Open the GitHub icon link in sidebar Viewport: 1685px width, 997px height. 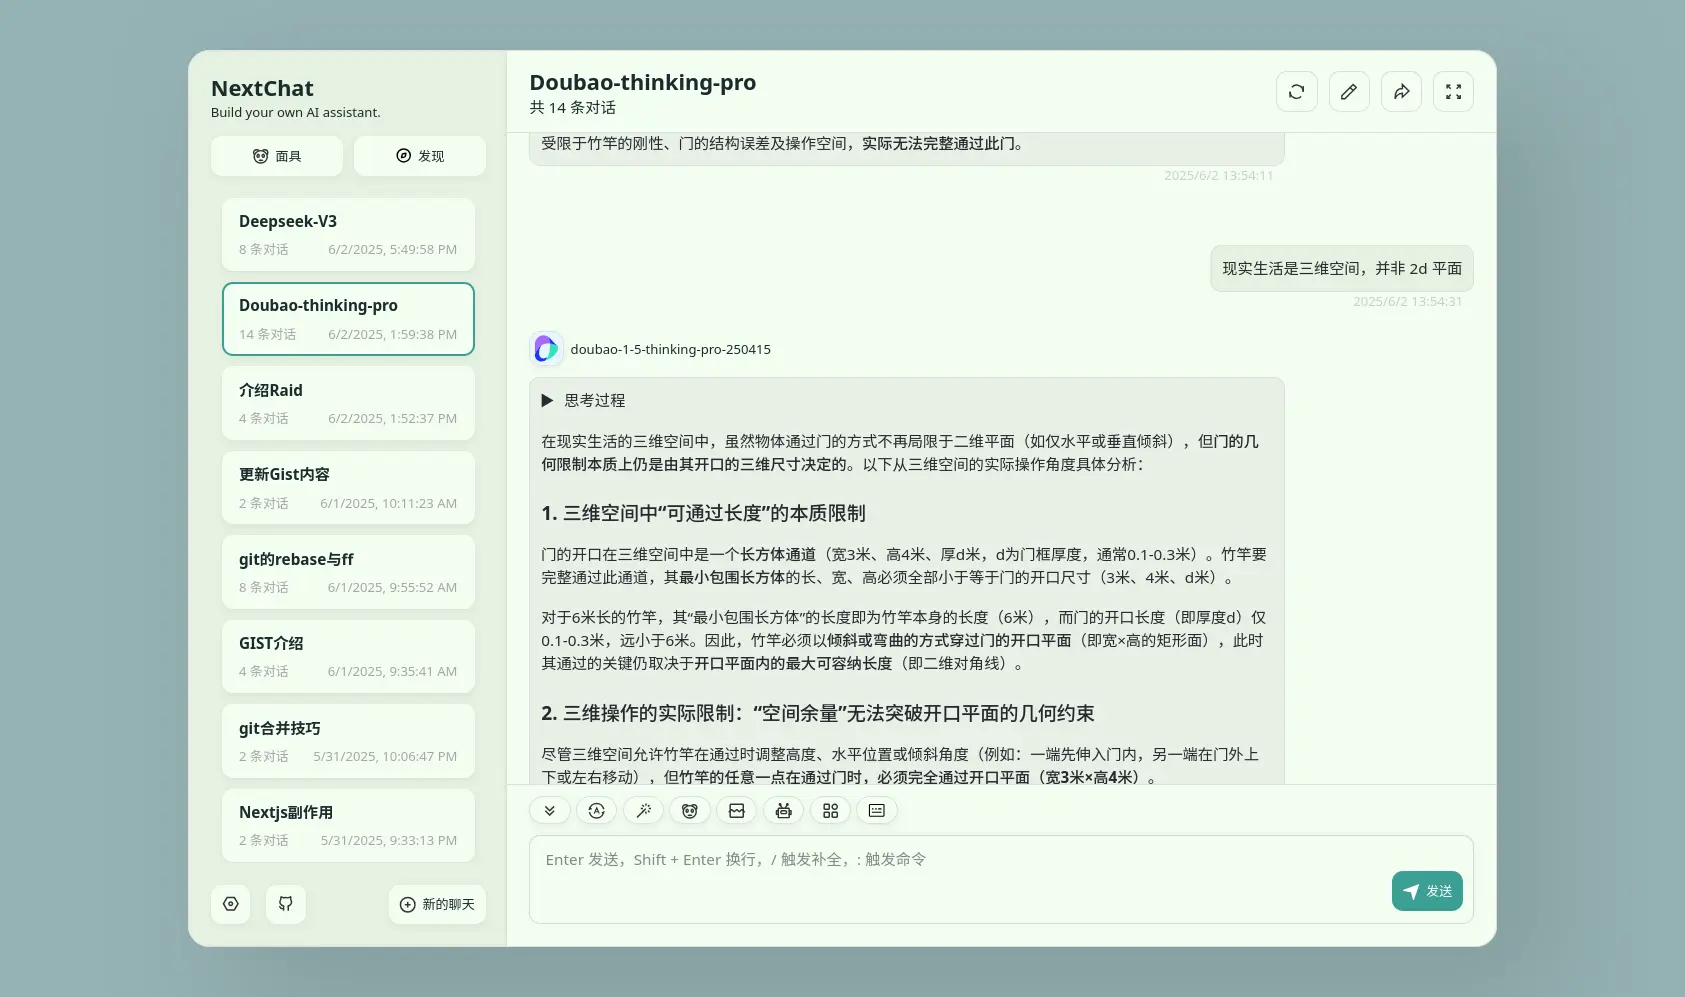coord(286,904)
